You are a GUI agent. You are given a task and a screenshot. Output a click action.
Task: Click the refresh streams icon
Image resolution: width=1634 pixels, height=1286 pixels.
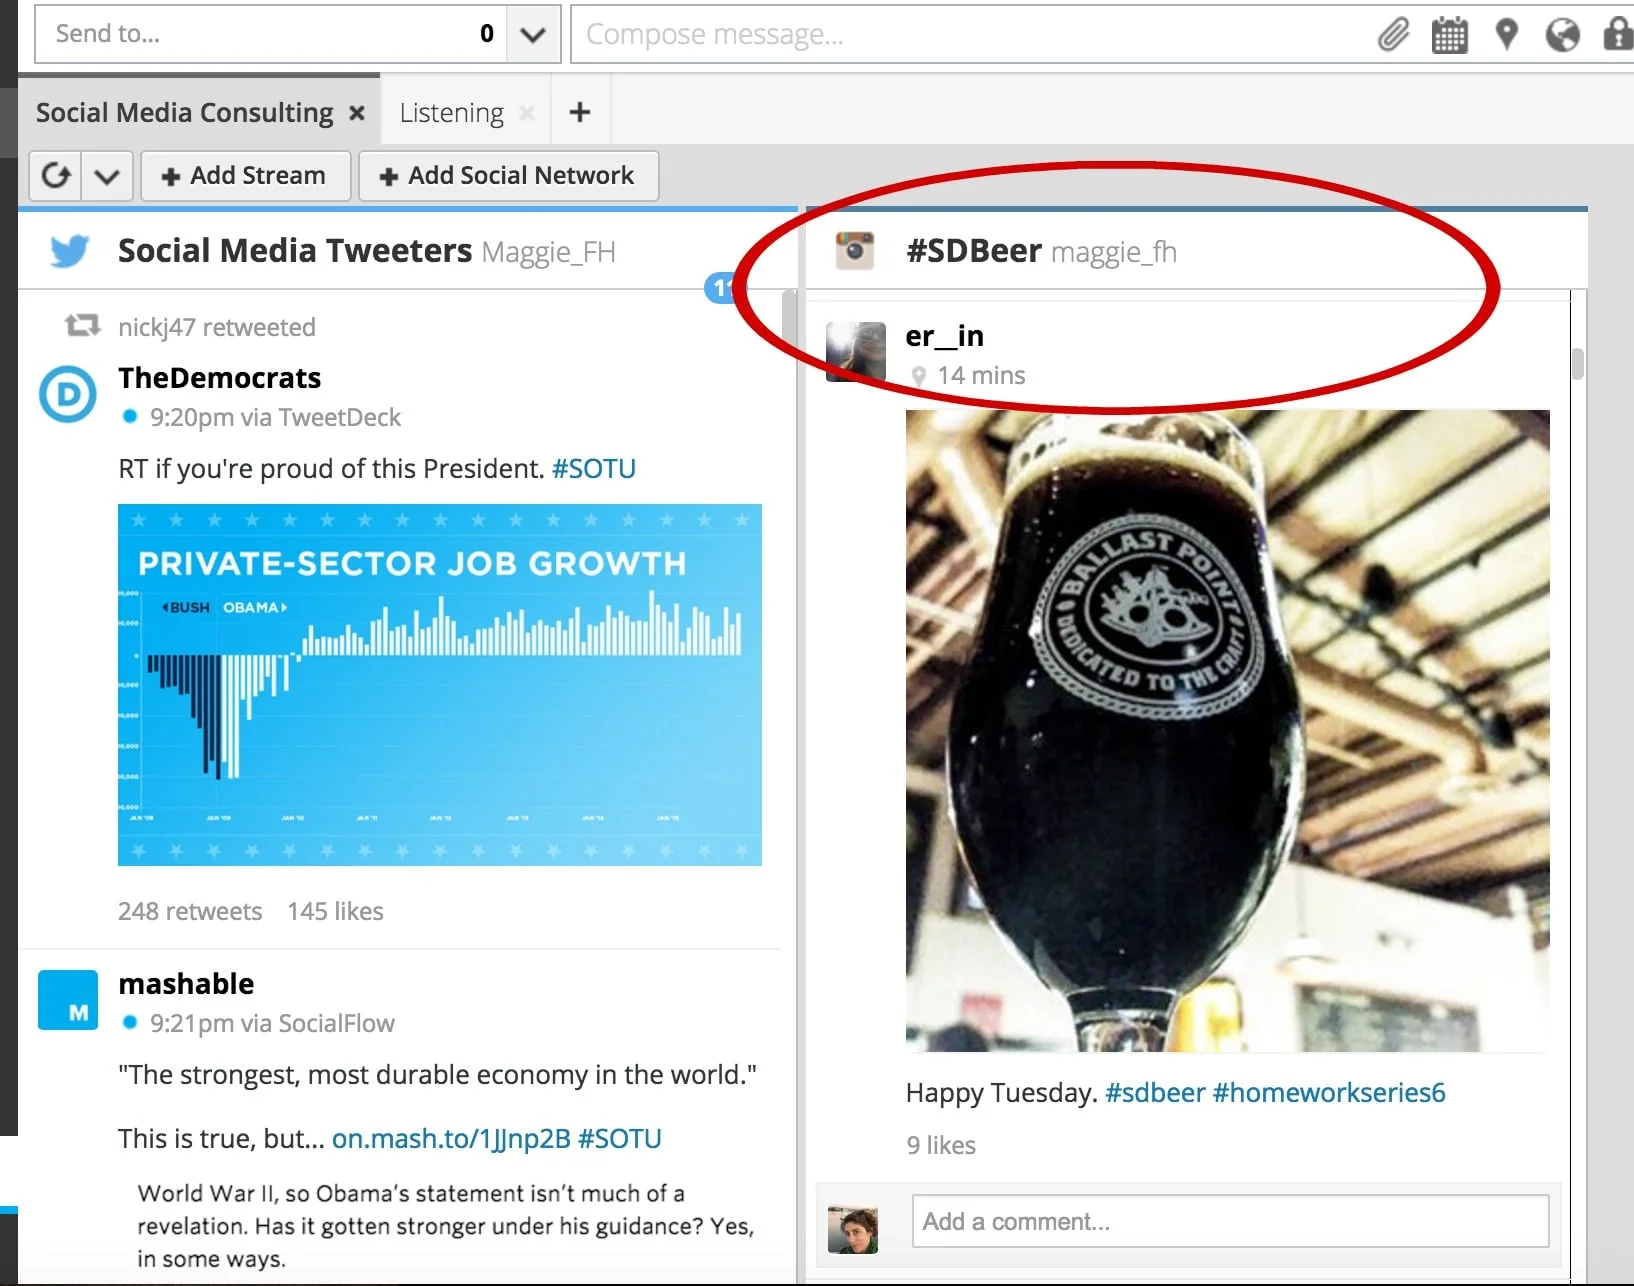55,176
